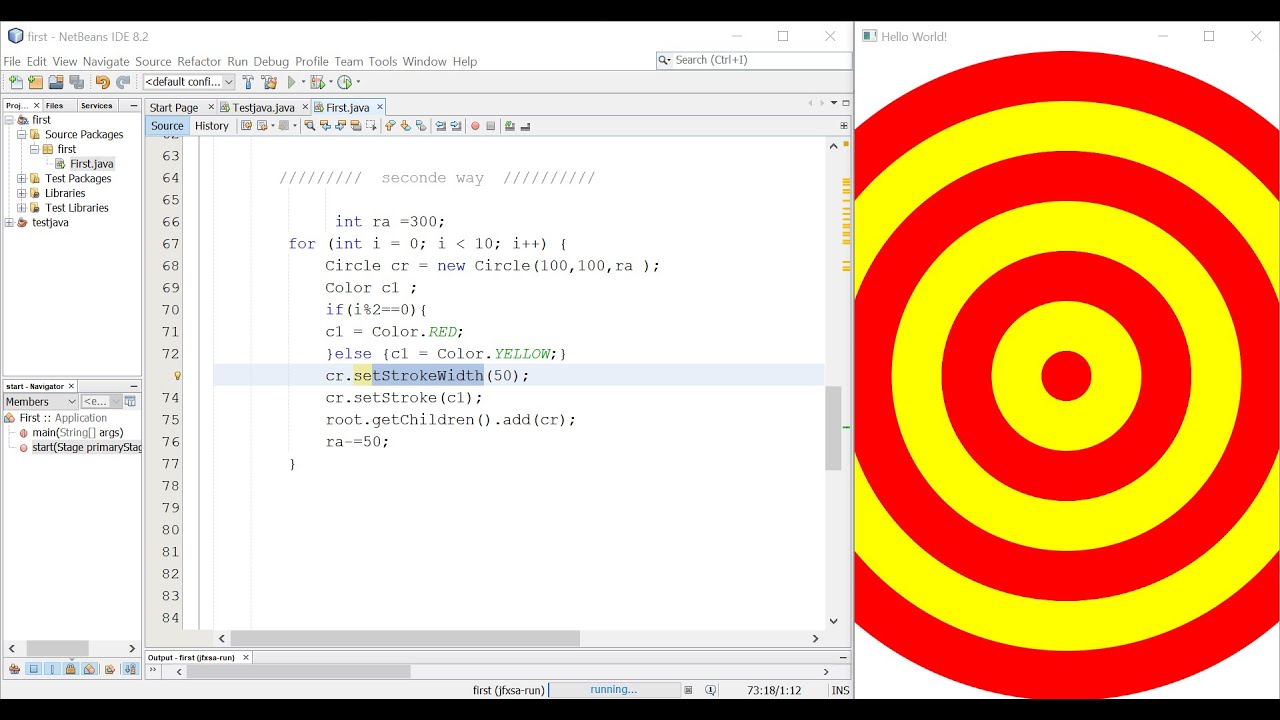
Task: Click the Build Project hammer icon
Action: (248, 82)
